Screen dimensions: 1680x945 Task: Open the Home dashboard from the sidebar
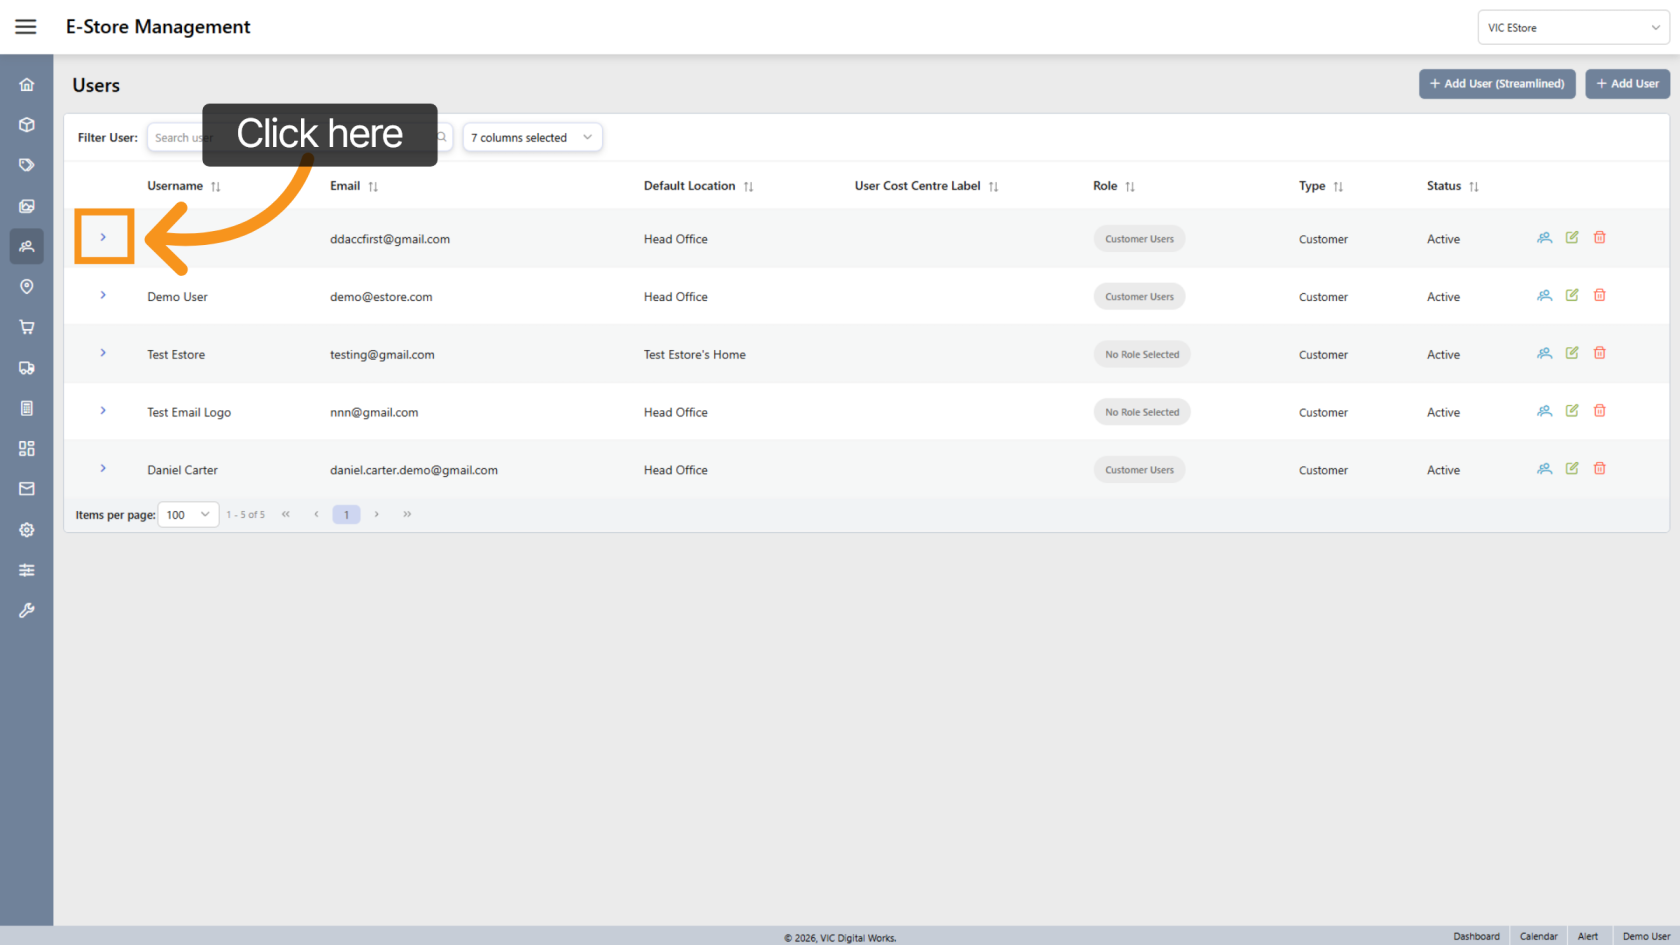[x=26, y=84]
